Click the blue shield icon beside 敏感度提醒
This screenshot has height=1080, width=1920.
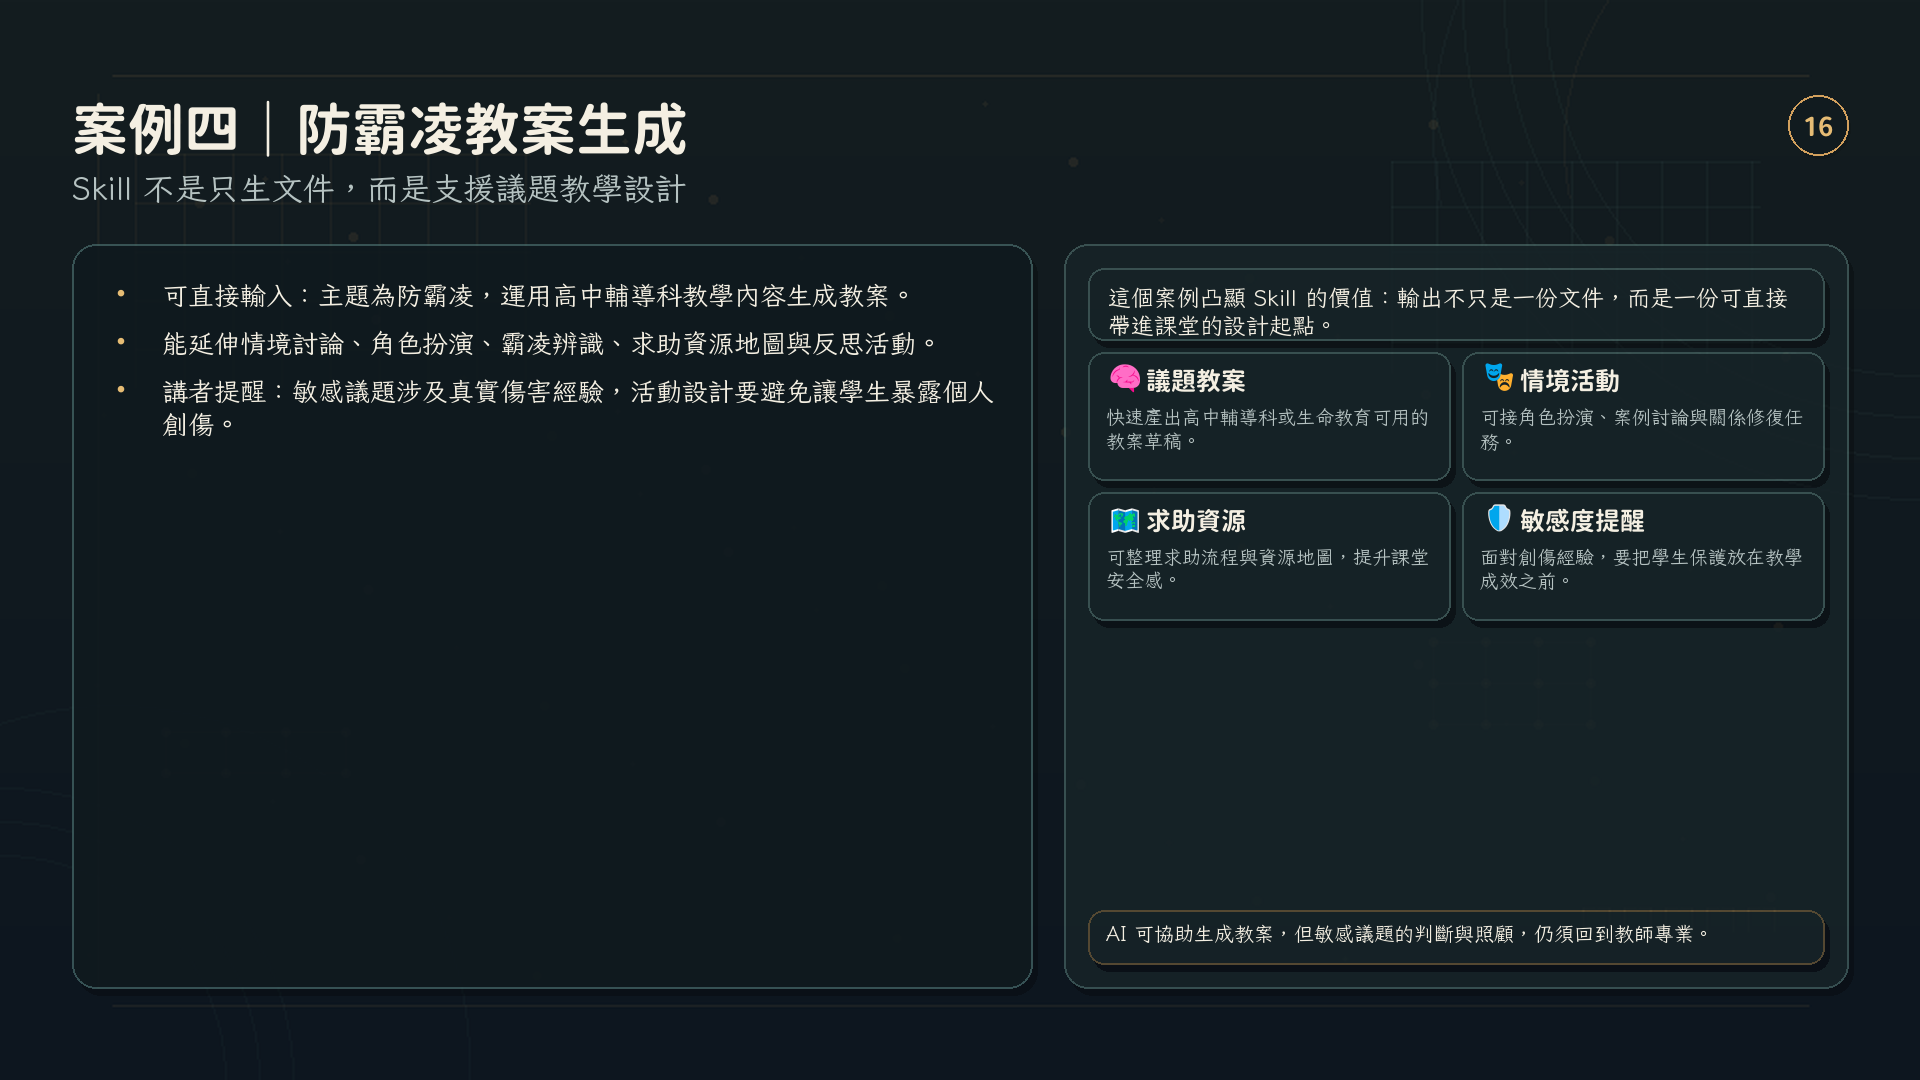tap(1498, 518)
